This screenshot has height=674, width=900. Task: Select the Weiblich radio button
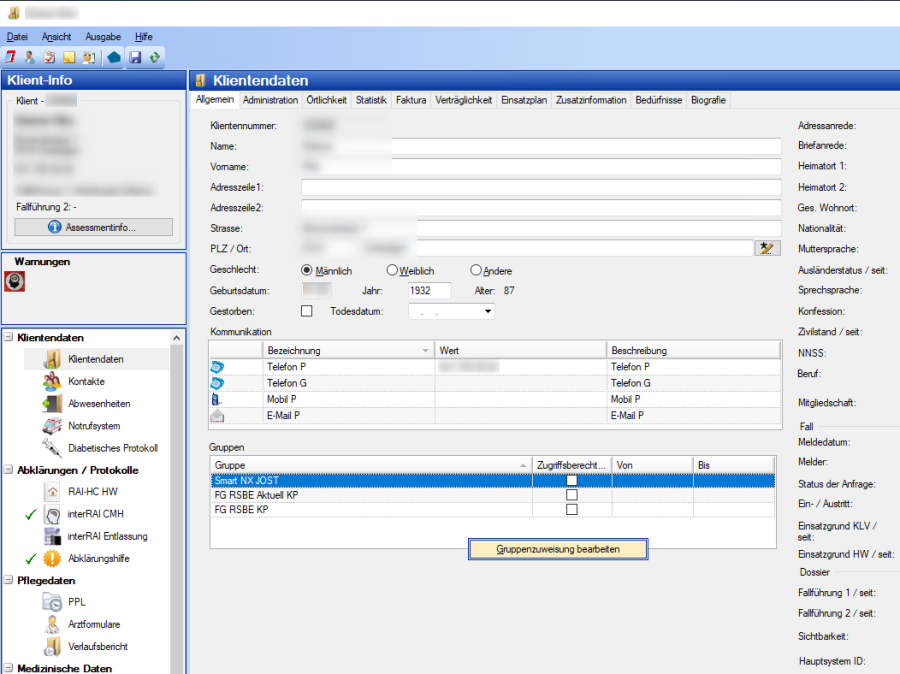393,270
